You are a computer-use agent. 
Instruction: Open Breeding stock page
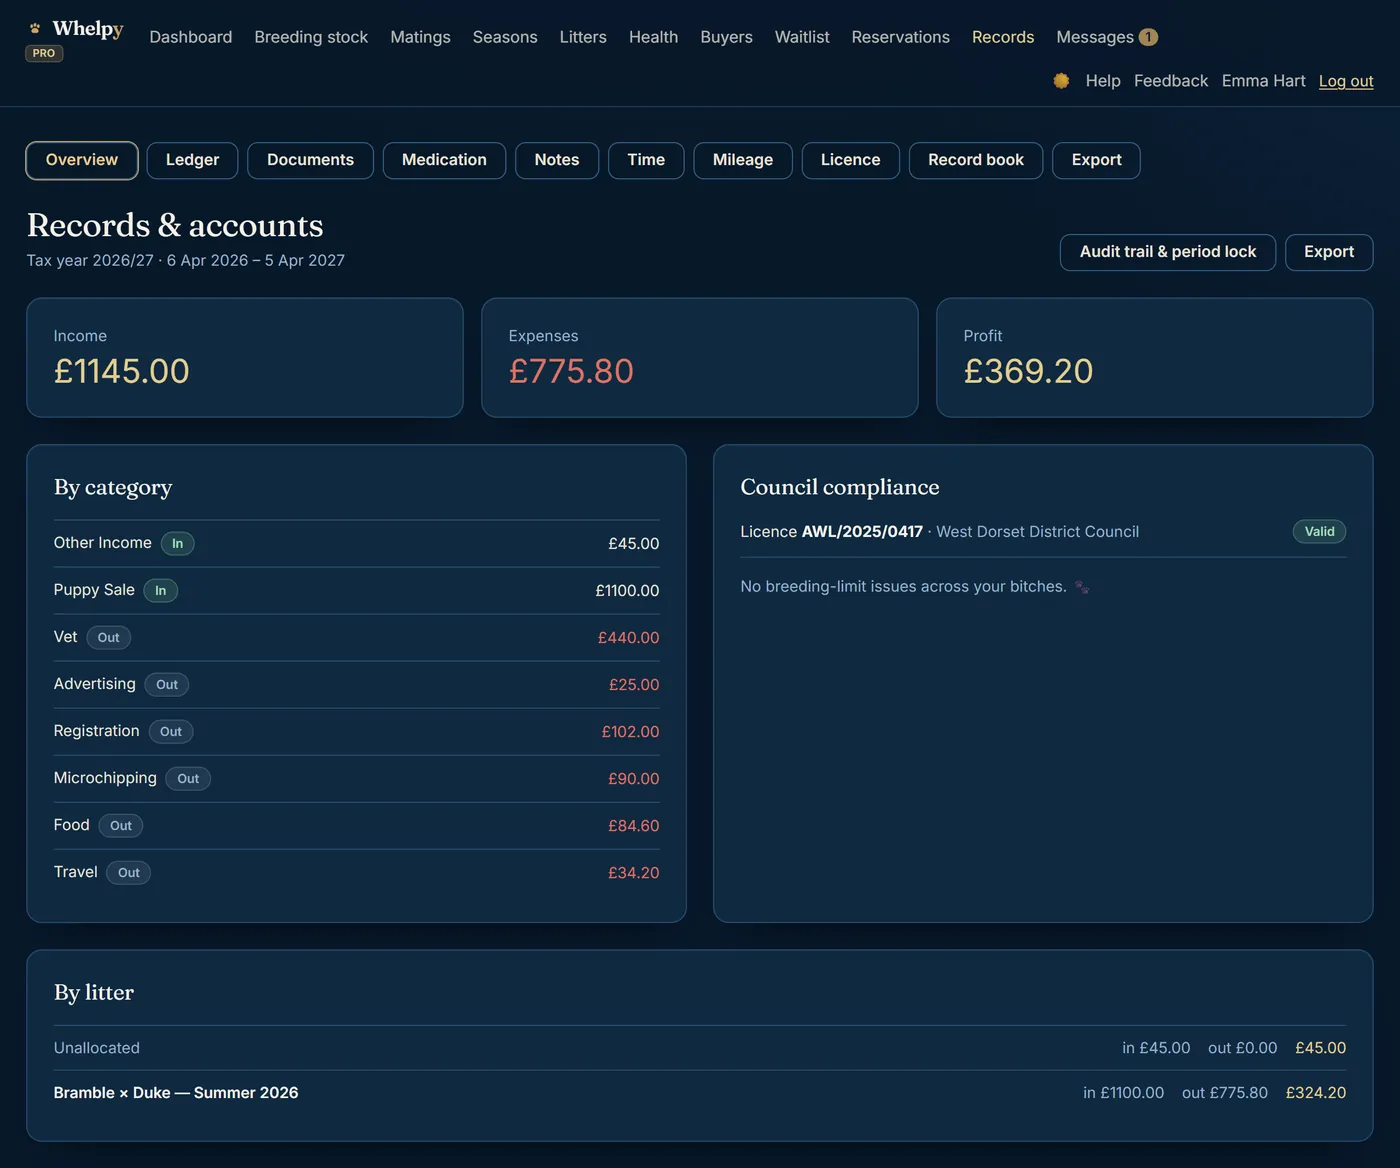[311, 37]
